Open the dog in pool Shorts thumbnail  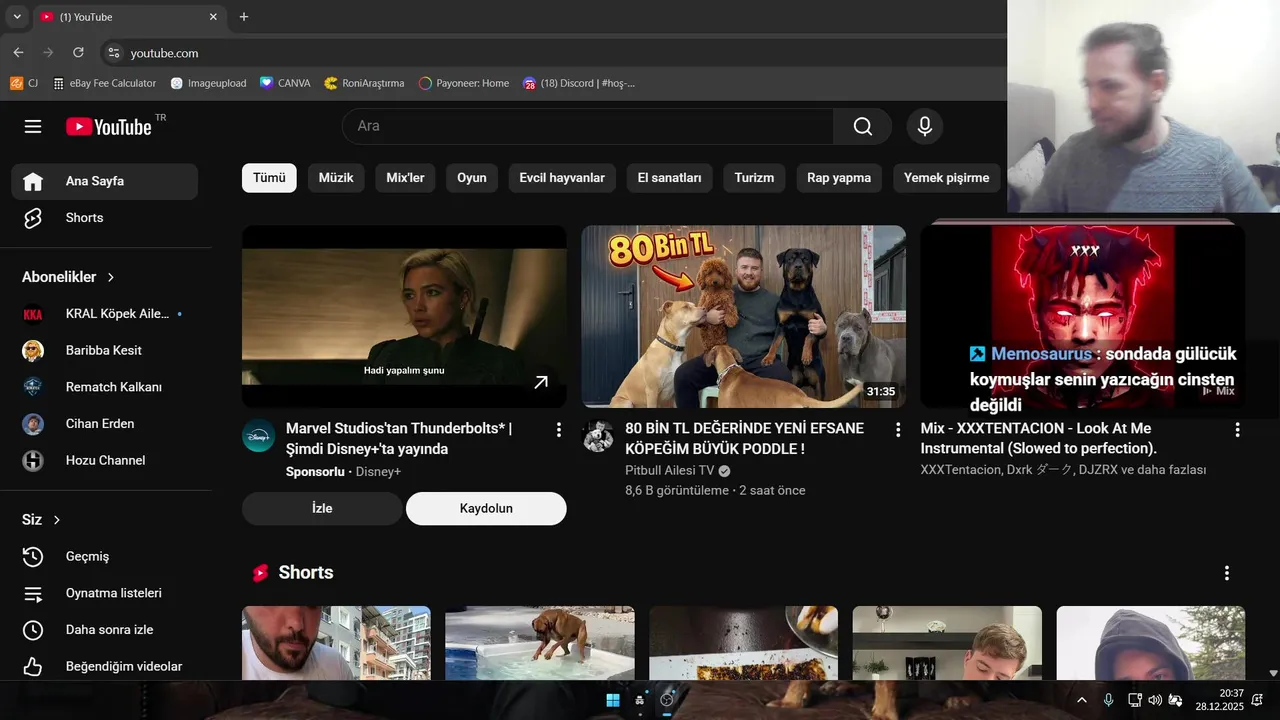(x=540, y=643)
